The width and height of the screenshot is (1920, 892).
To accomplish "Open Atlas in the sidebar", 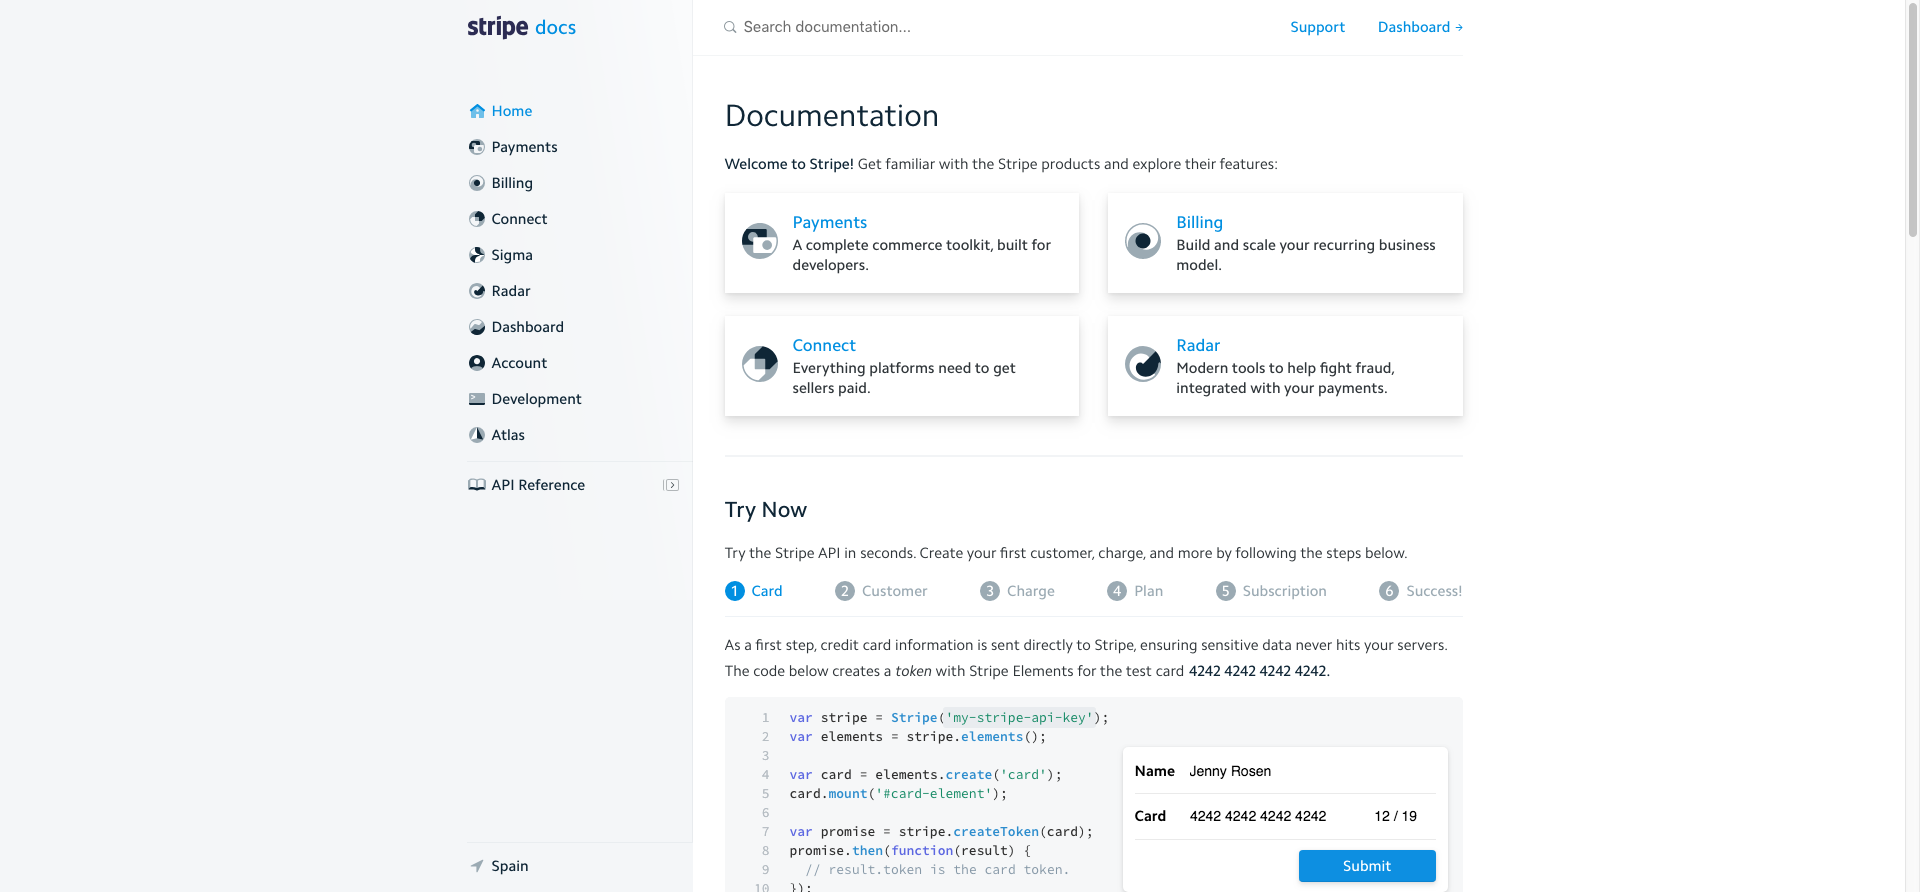I will point(508,435).
